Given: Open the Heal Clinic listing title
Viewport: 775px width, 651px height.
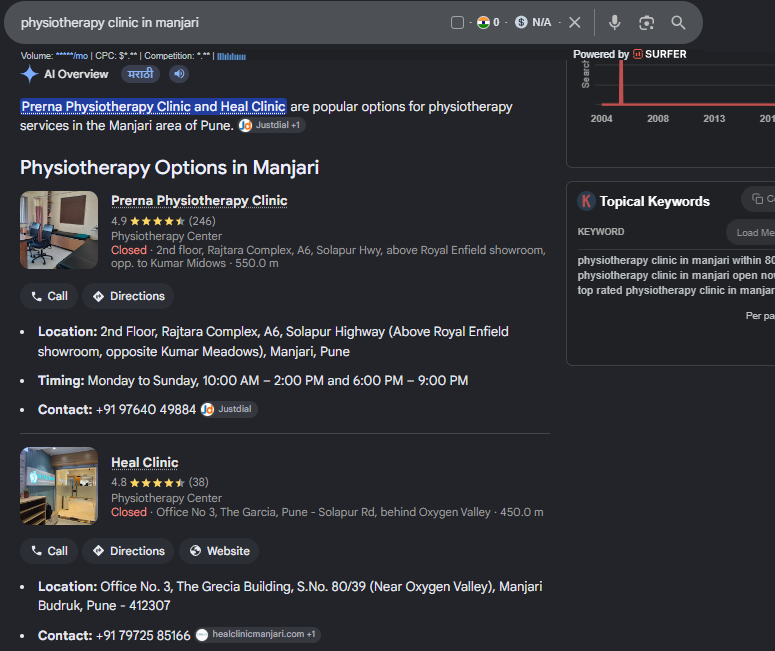Looking at the screenshot, I should pyautogui.click(x=145, y=462).
